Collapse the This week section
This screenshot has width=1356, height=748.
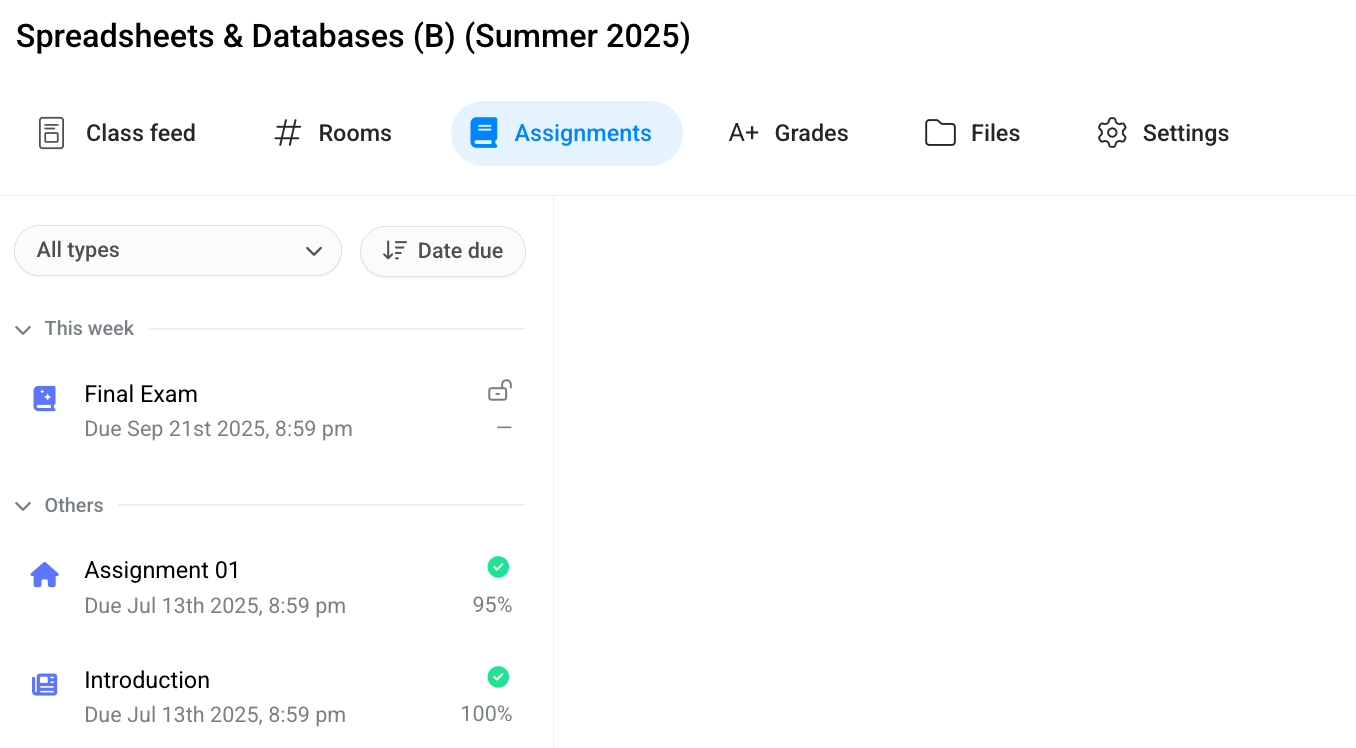(x=23, y=329)
